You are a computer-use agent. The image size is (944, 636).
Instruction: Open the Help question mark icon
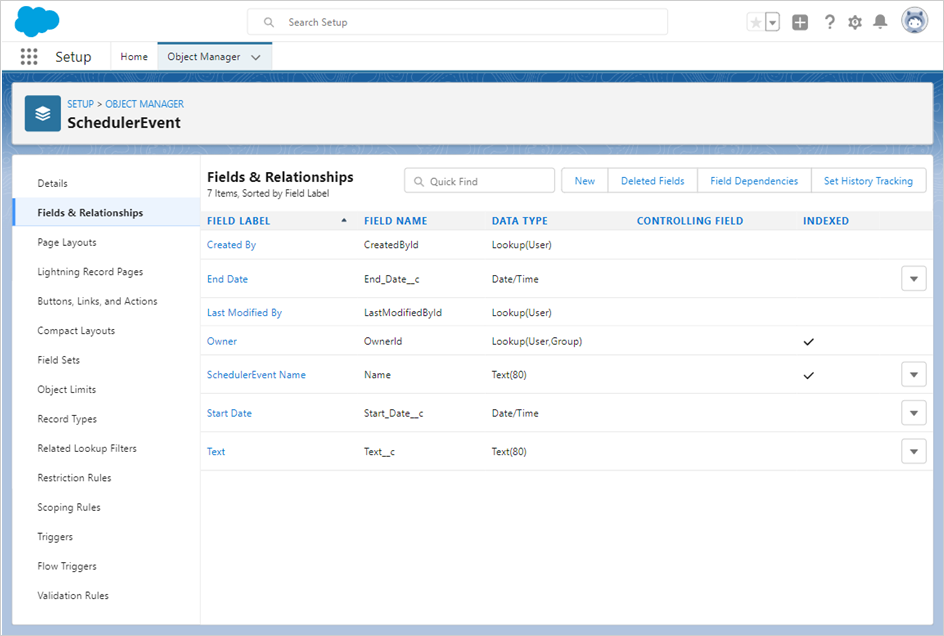(829, 22)
